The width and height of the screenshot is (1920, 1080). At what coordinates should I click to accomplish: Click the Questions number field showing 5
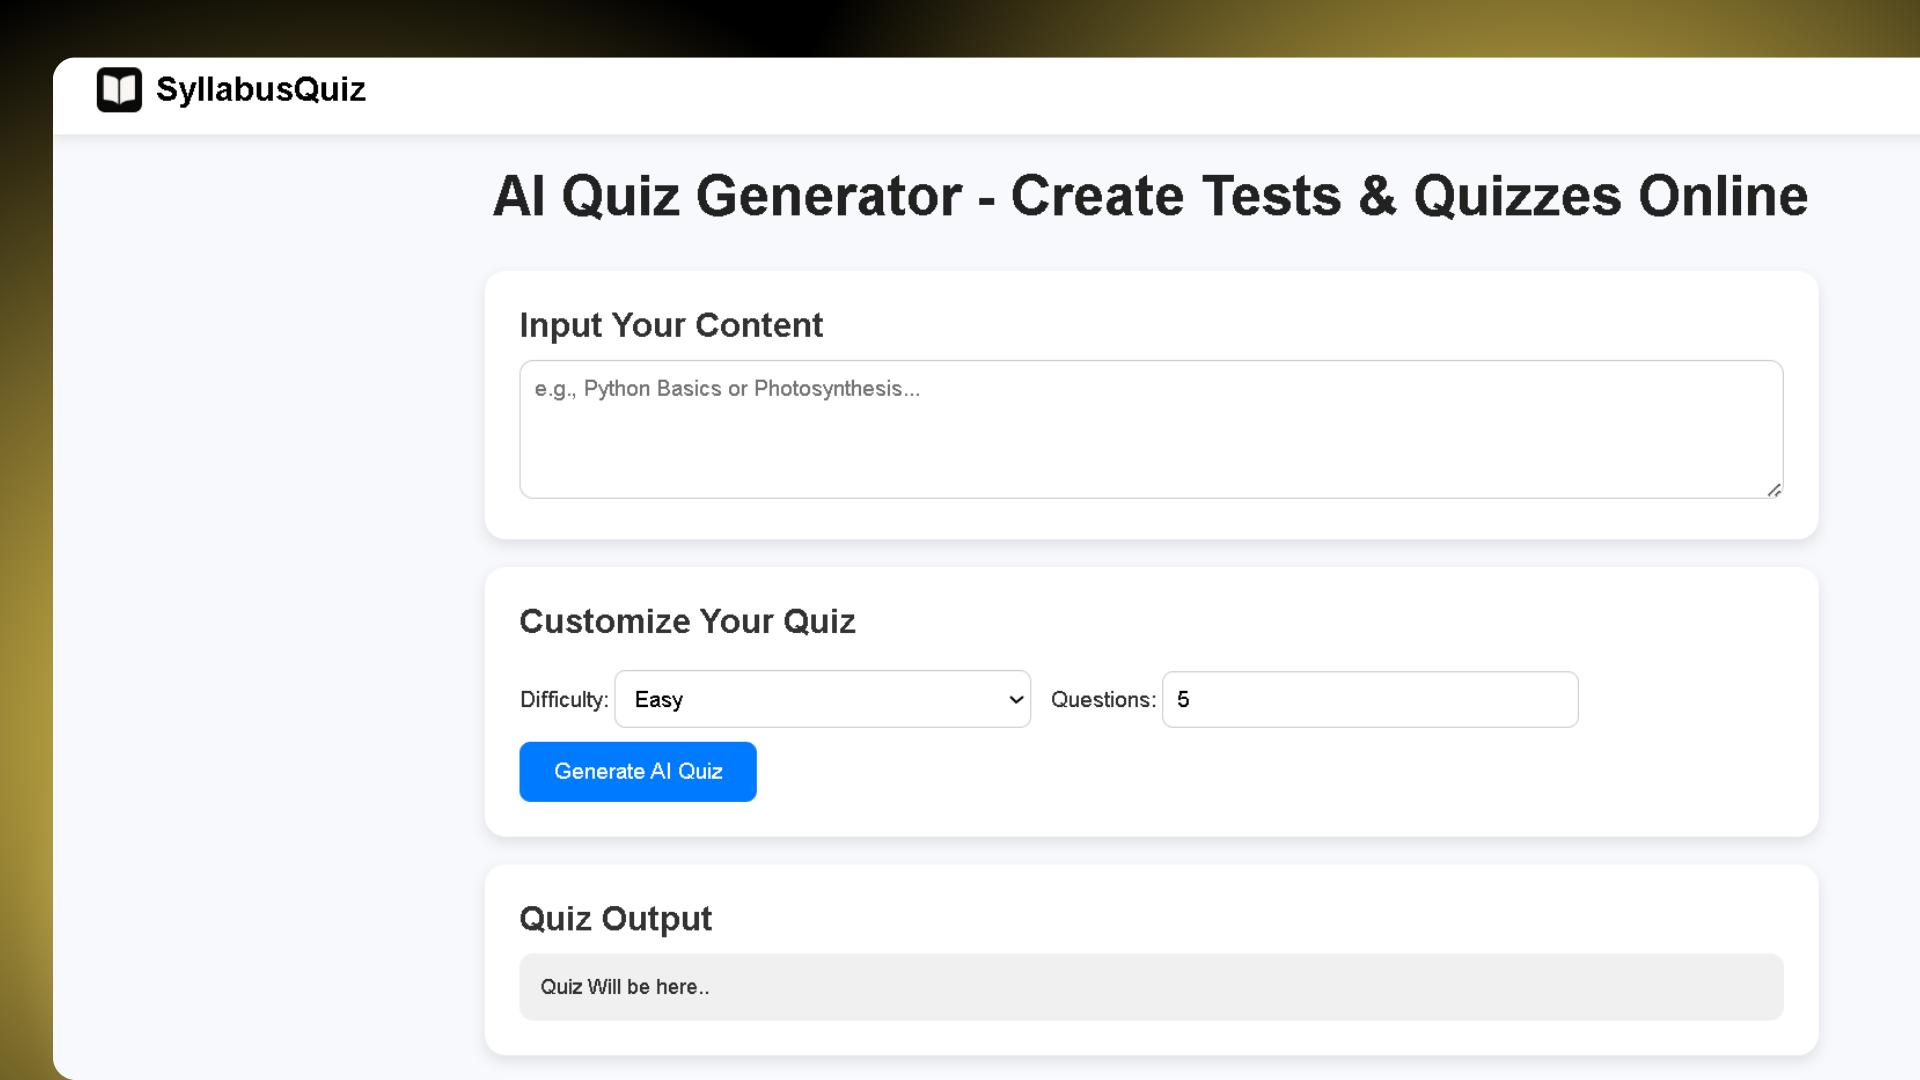pos(1370,699)
